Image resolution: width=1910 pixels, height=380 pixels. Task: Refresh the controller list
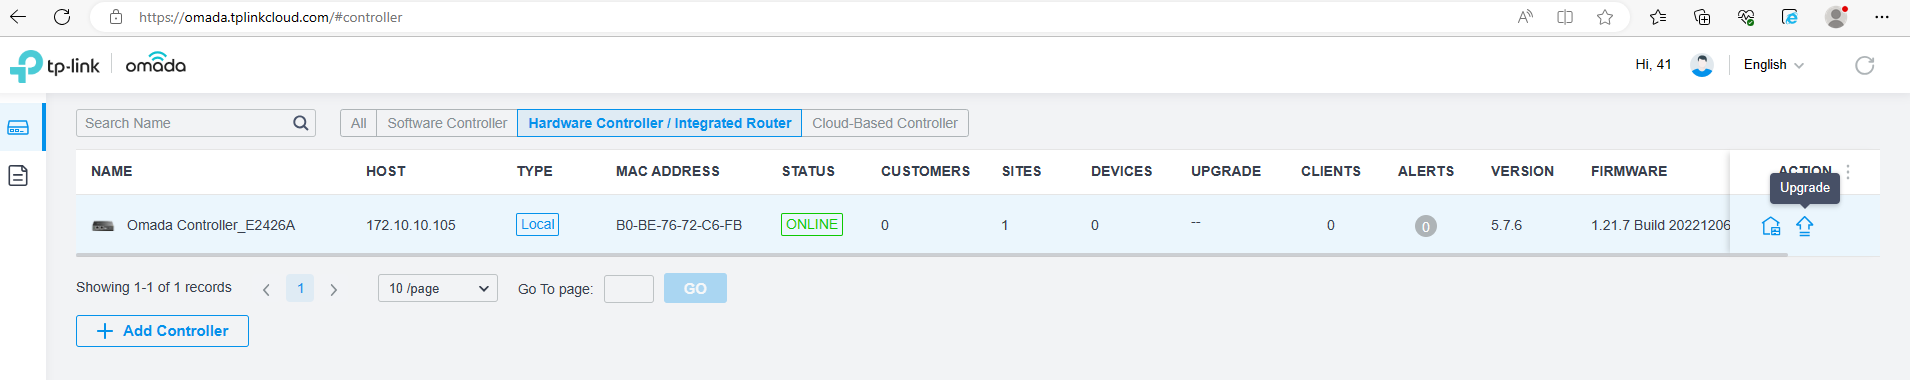(1865, 65)
